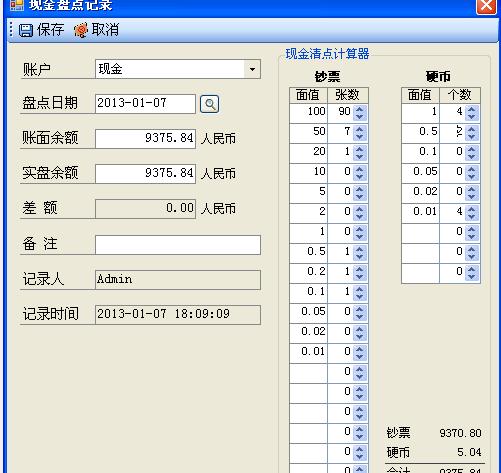
Task: Increase count of 20 banknotes
Action: point(360,149)
